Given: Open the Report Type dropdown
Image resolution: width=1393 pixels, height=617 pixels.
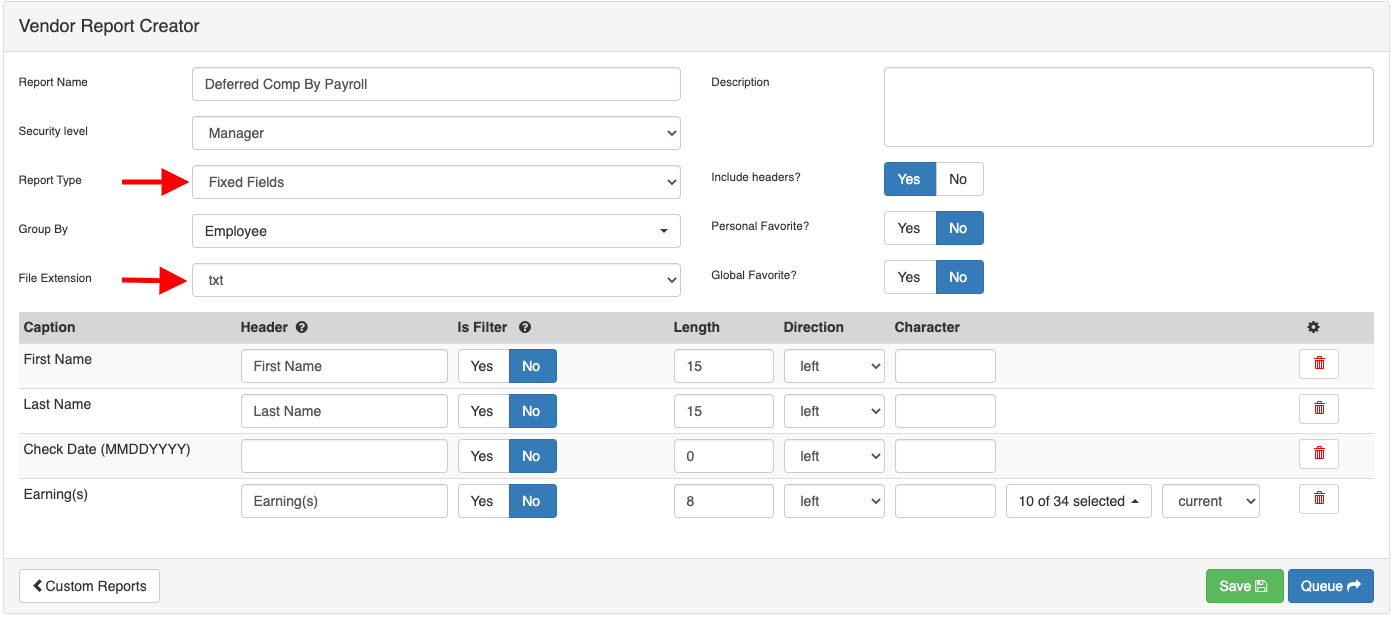Looking at the screenshot, I should point(436,181).
